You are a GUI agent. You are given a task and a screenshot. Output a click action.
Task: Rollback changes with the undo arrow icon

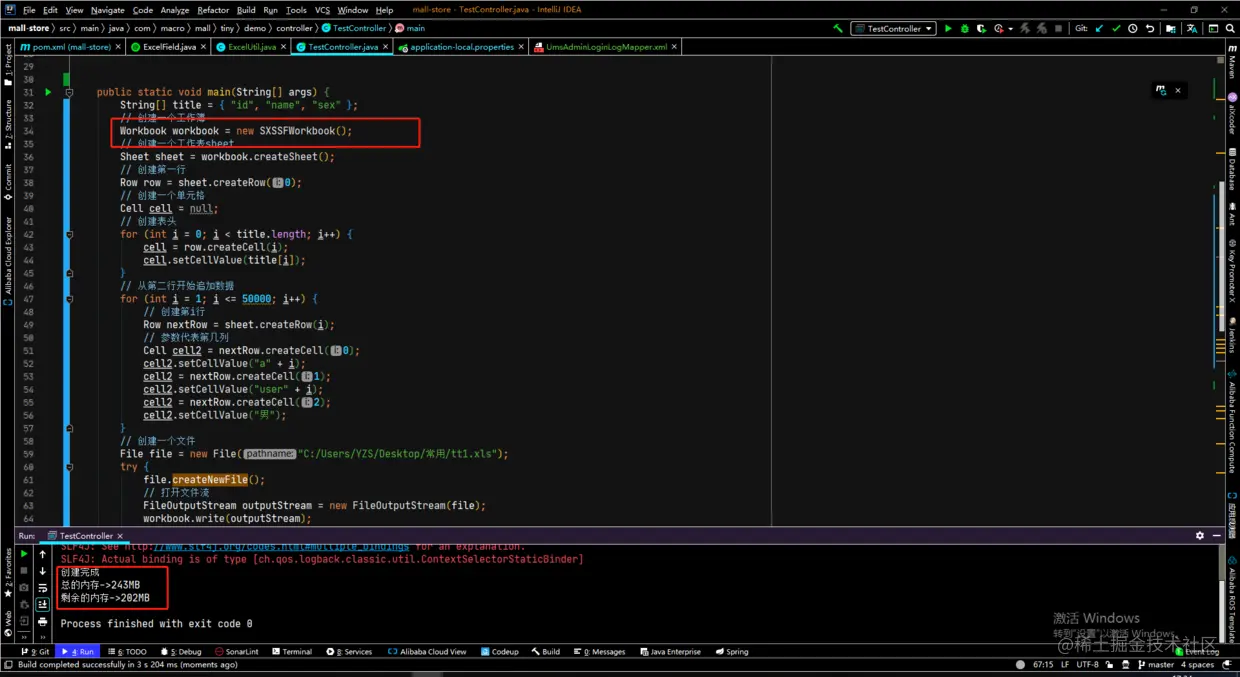click(x=1150, y=28)
